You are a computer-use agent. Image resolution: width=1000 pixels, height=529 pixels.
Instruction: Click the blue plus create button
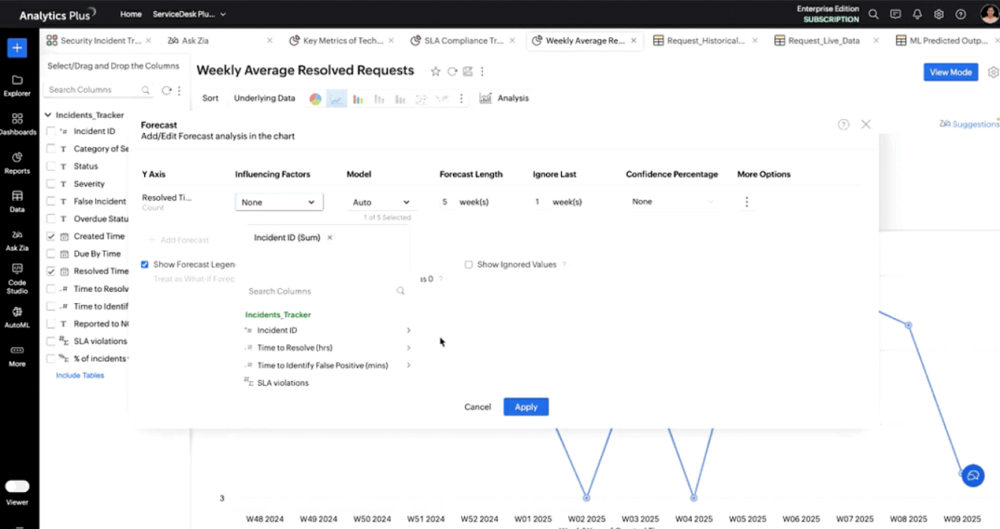pyautogui.click(x=17, y=48)
